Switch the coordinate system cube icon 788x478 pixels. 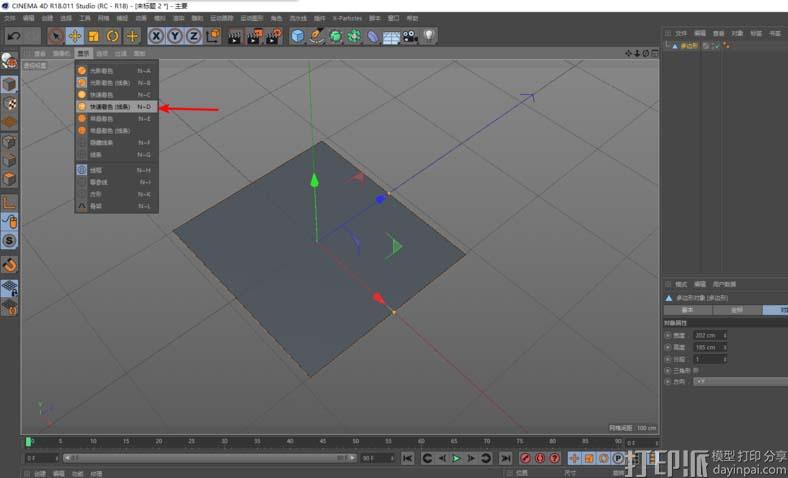[213, 36]
